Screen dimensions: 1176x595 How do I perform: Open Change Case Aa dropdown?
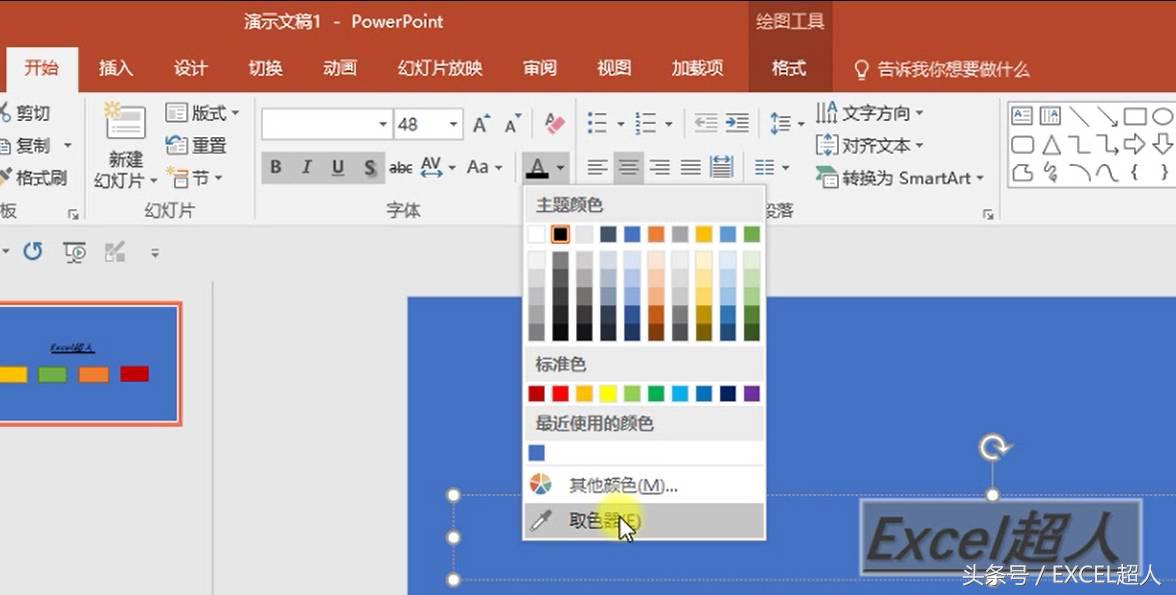coord(484,167)
